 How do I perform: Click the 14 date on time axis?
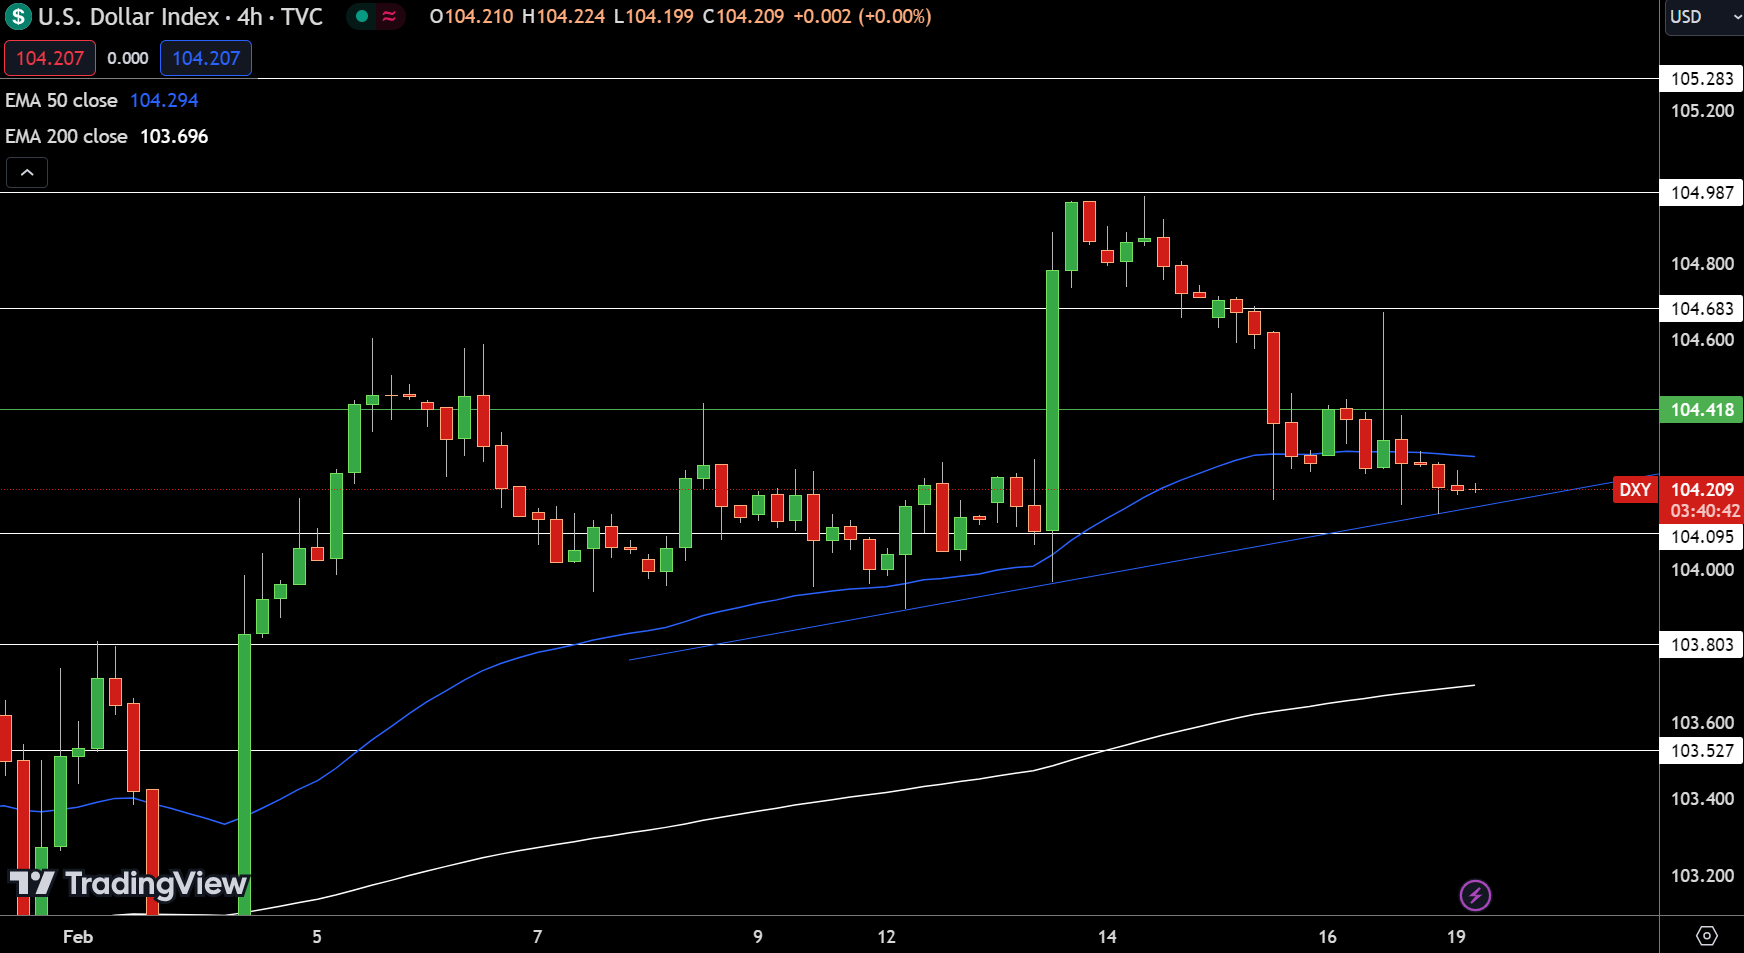tap(1107, 937)
